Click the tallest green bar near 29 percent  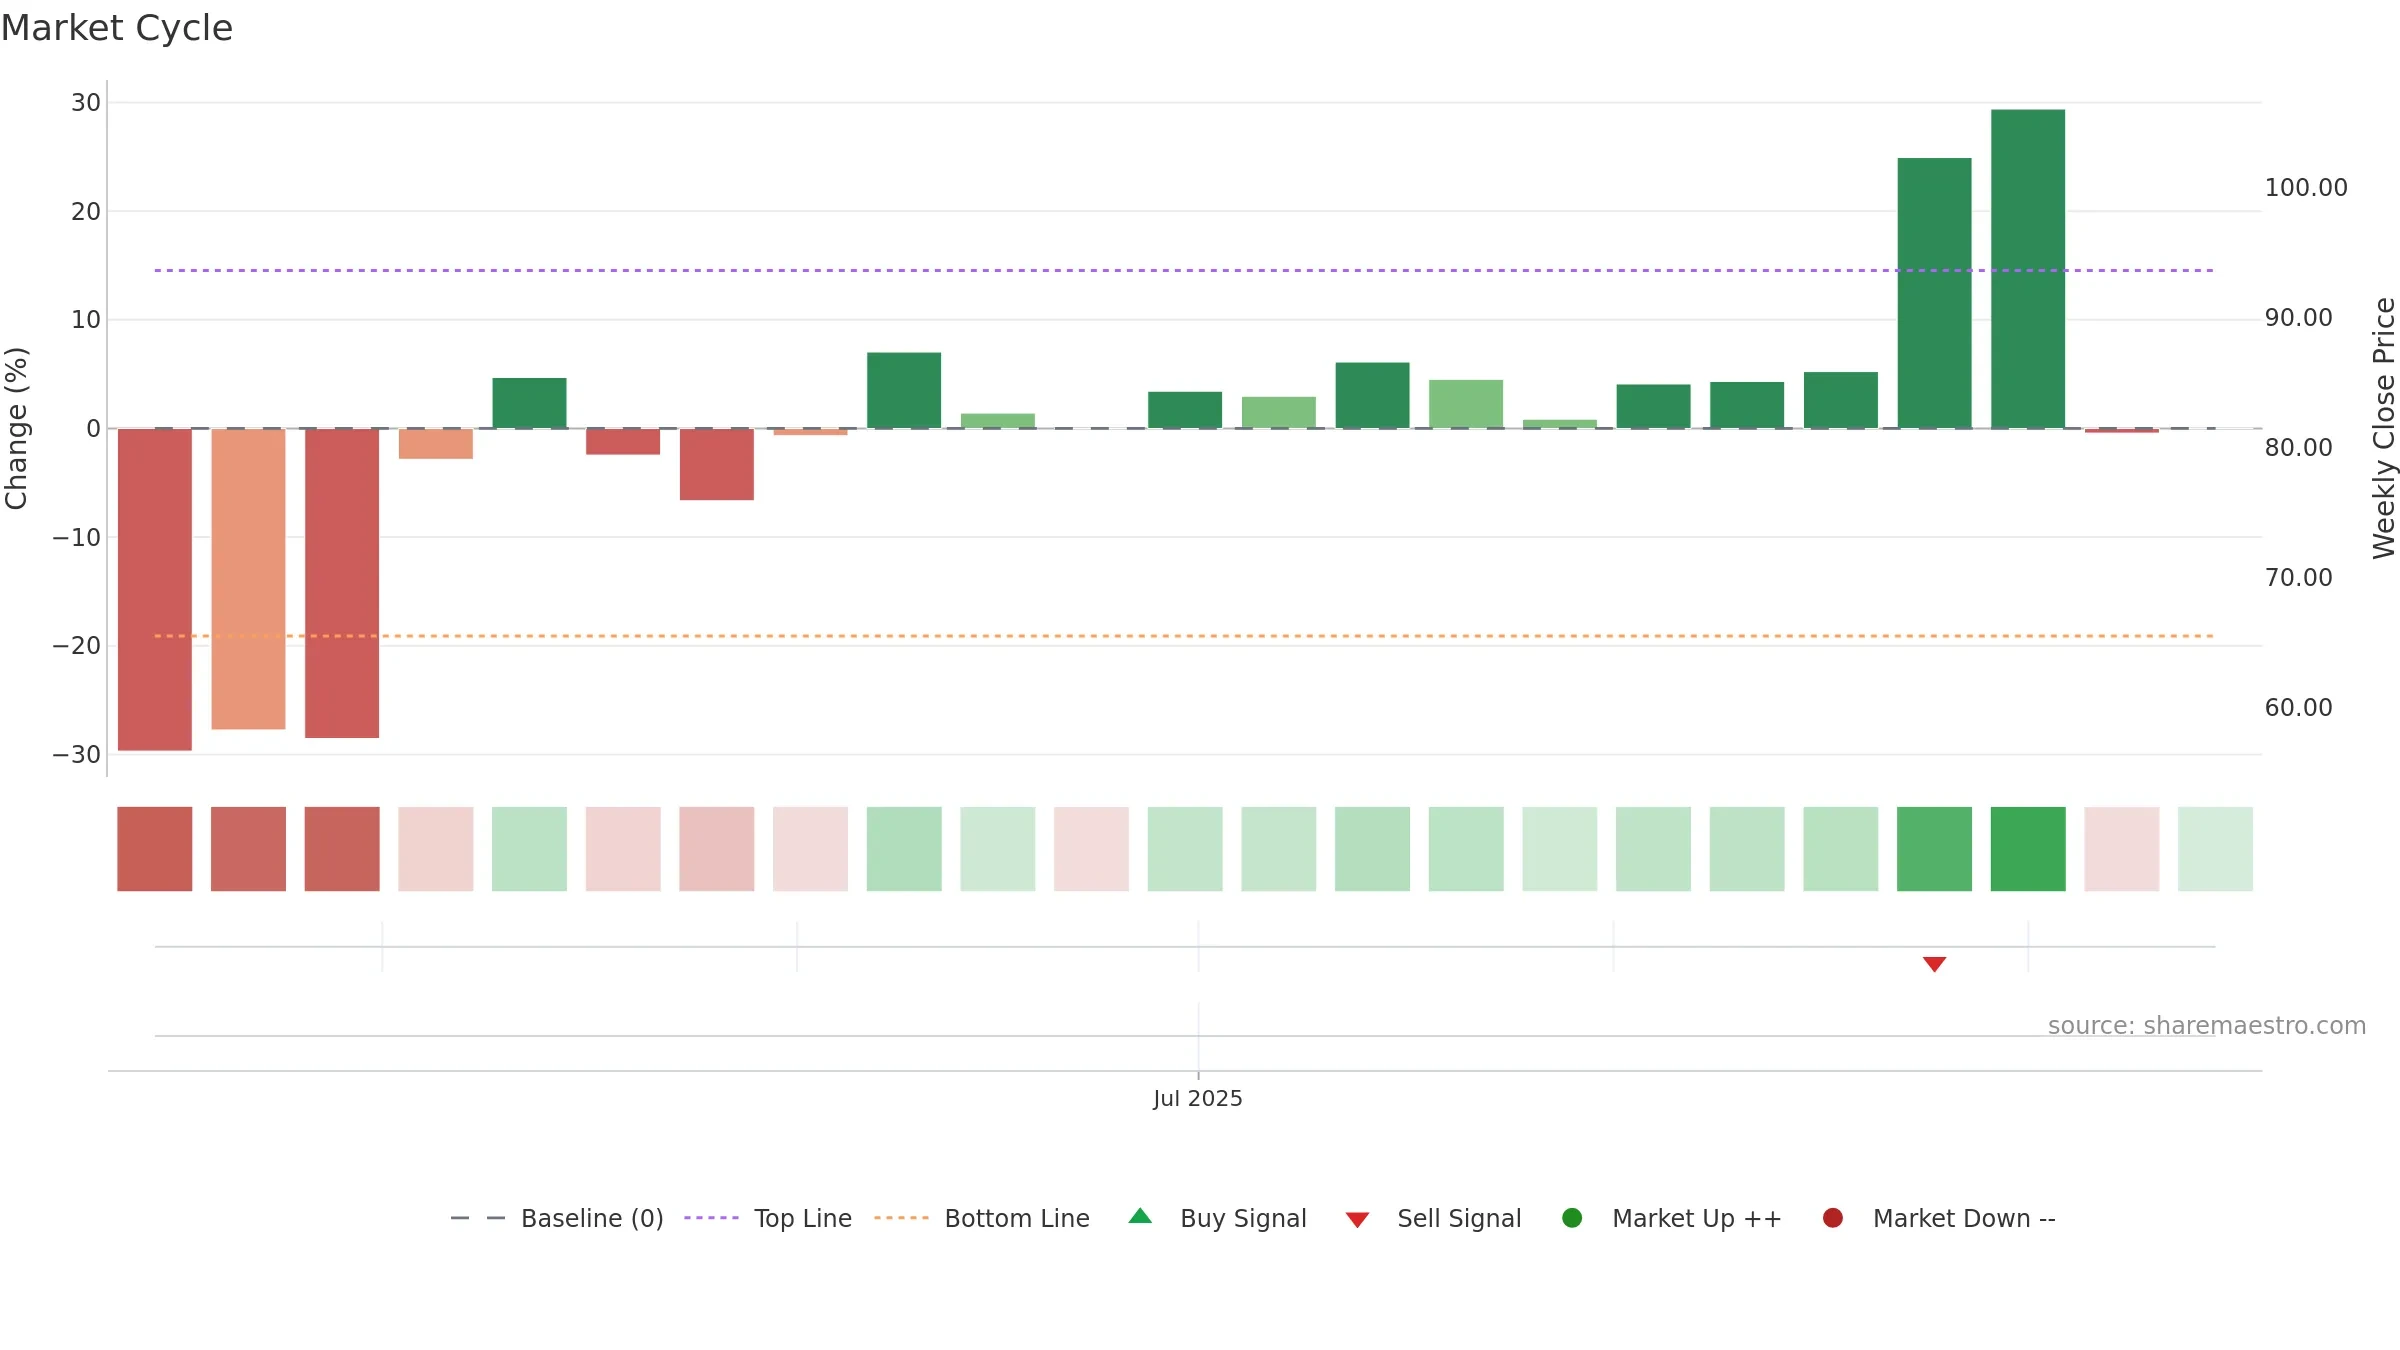pyautogui.click(x=2028, y=269)
